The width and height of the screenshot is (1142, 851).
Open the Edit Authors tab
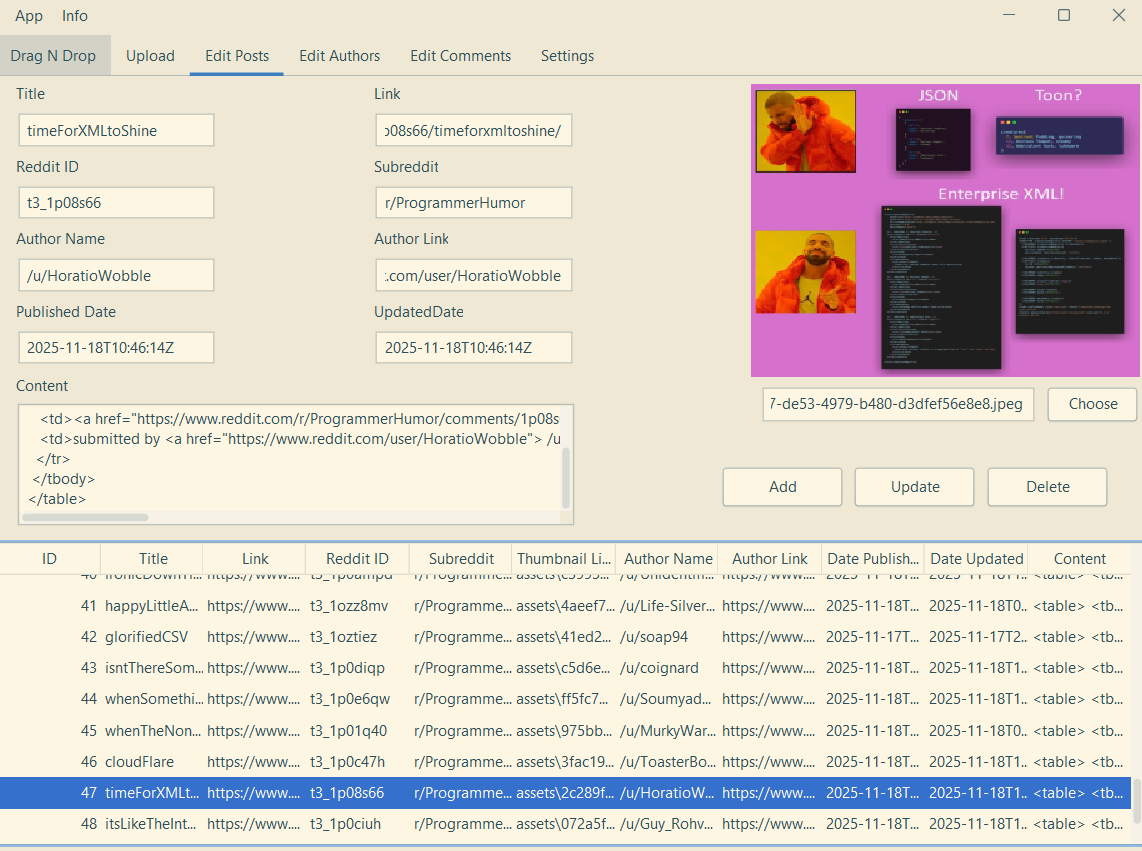[x=339, y=55]
